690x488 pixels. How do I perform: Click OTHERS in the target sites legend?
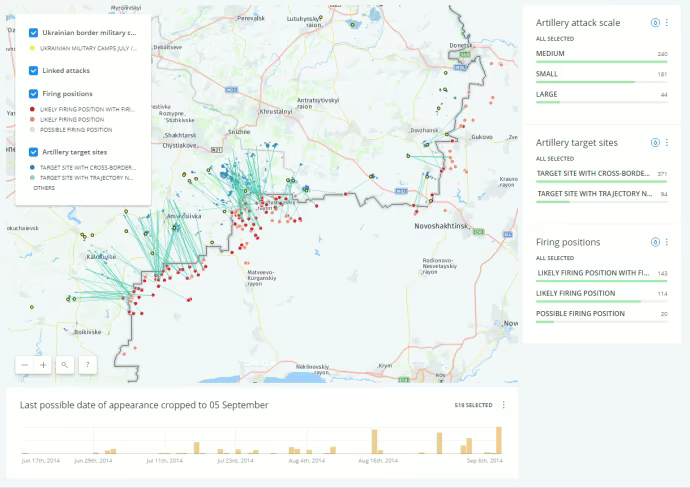[x=44, y=187]
